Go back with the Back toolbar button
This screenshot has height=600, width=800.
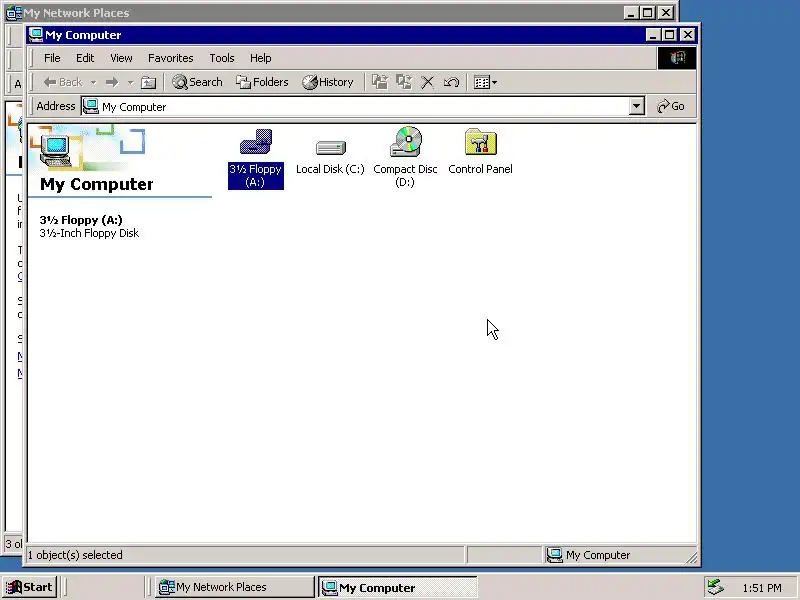pos(63,82)
